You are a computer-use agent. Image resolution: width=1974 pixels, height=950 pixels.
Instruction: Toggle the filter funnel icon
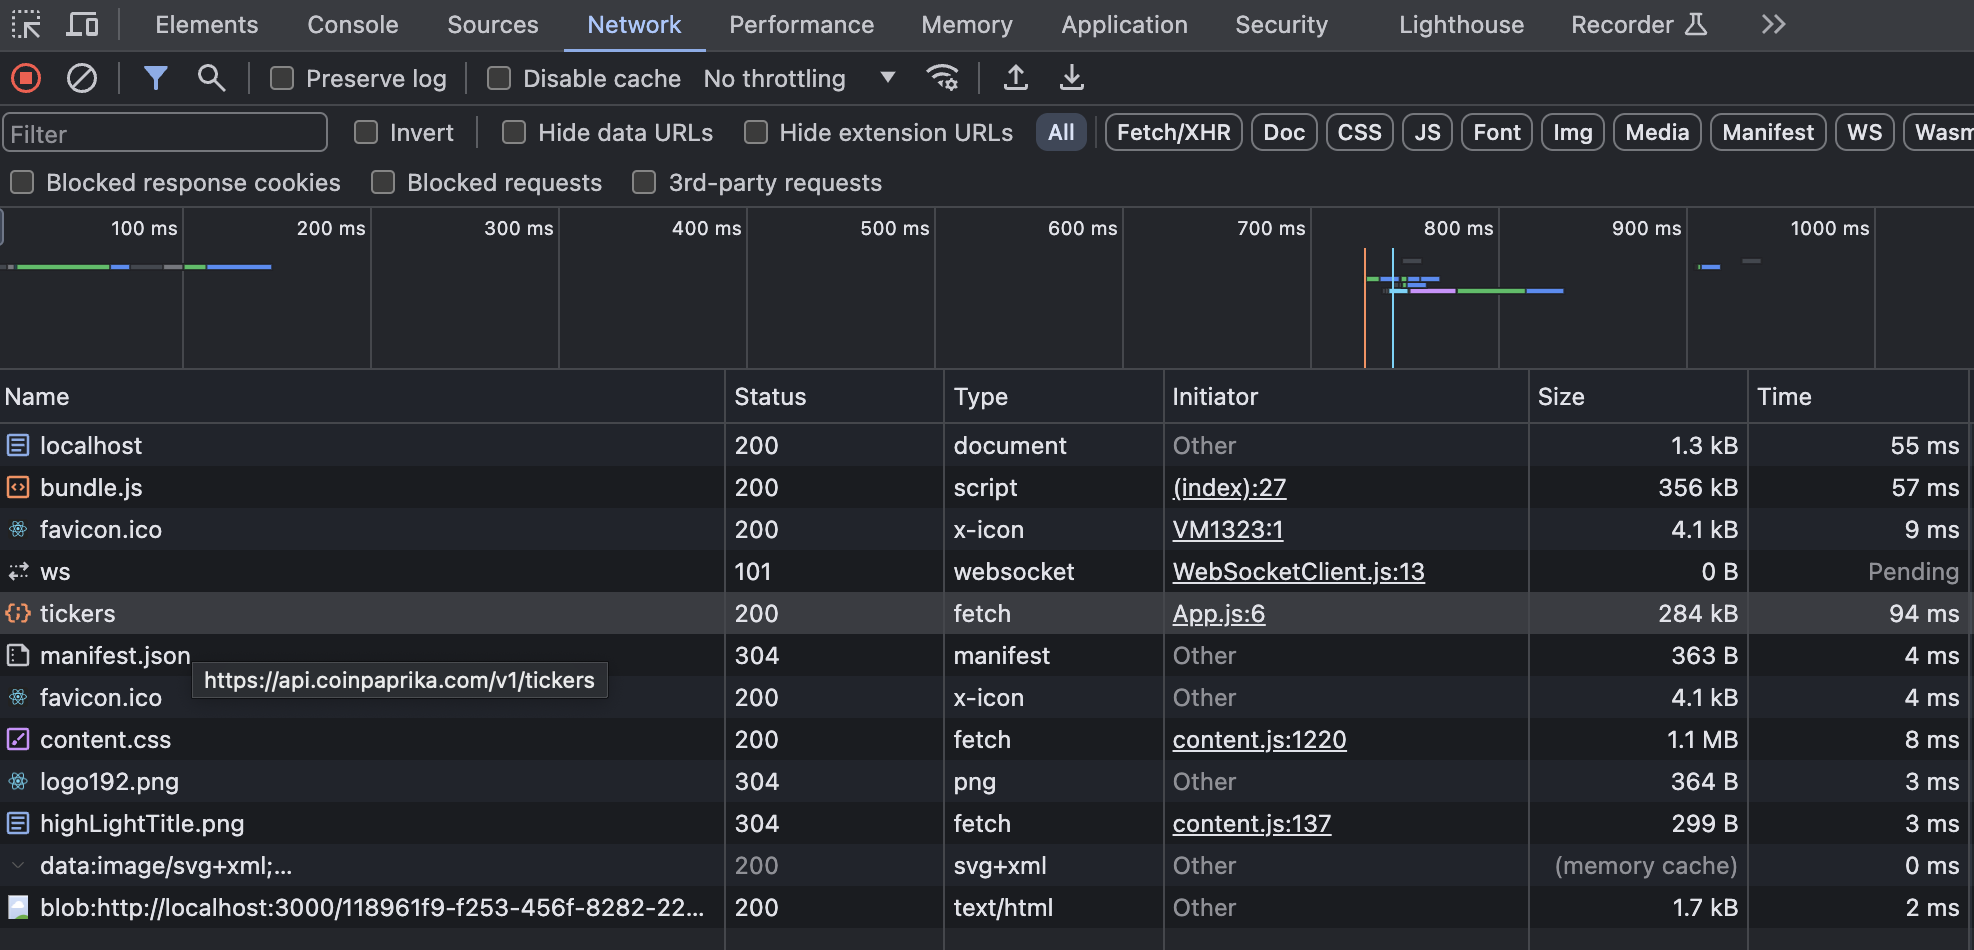155,78
